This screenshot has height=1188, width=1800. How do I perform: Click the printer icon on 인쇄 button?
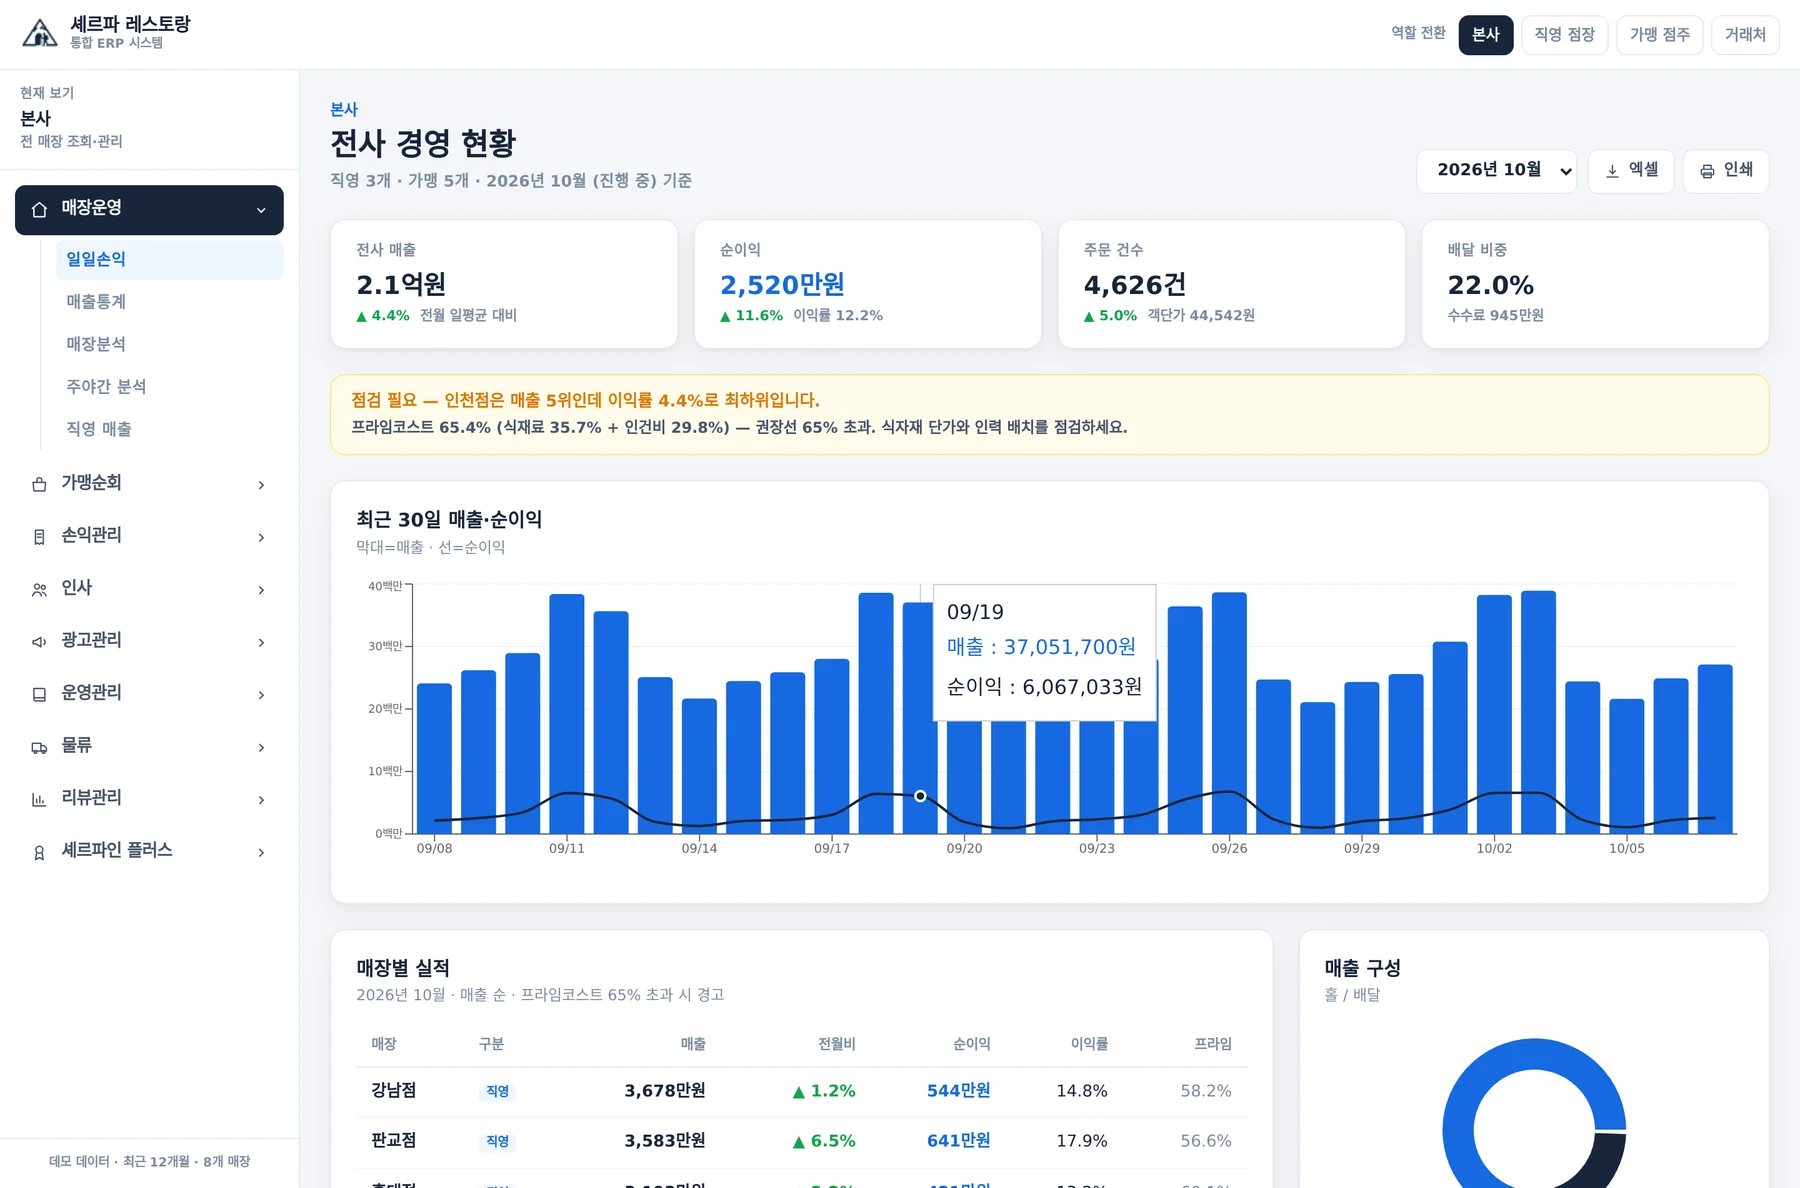tap(1707, 171)
